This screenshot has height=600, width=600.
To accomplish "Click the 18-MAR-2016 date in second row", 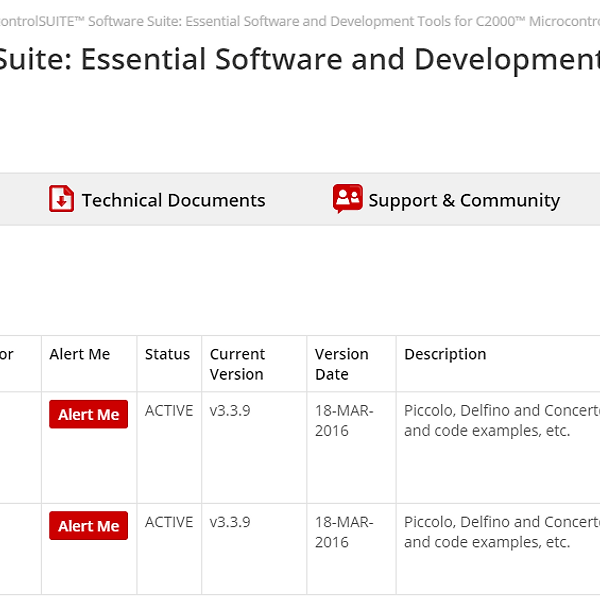I will (x=344, y=532).
